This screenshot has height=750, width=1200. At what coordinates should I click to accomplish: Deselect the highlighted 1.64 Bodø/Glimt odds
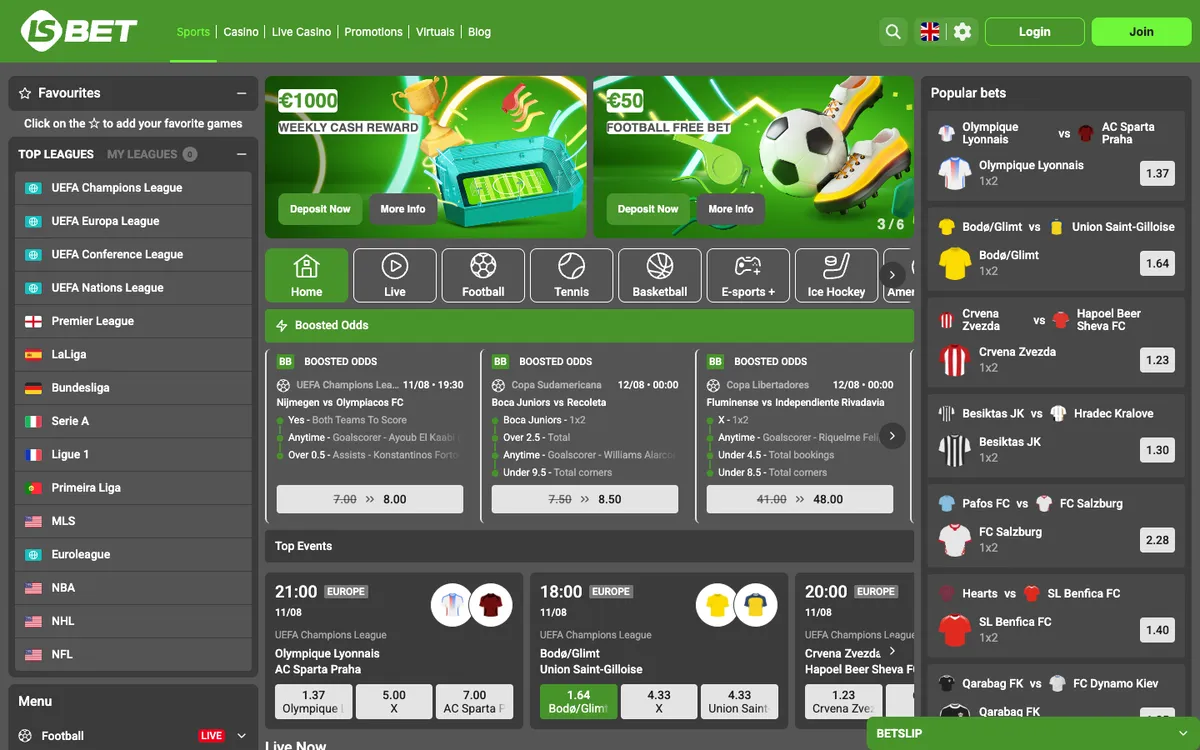(x=579, y=702)
